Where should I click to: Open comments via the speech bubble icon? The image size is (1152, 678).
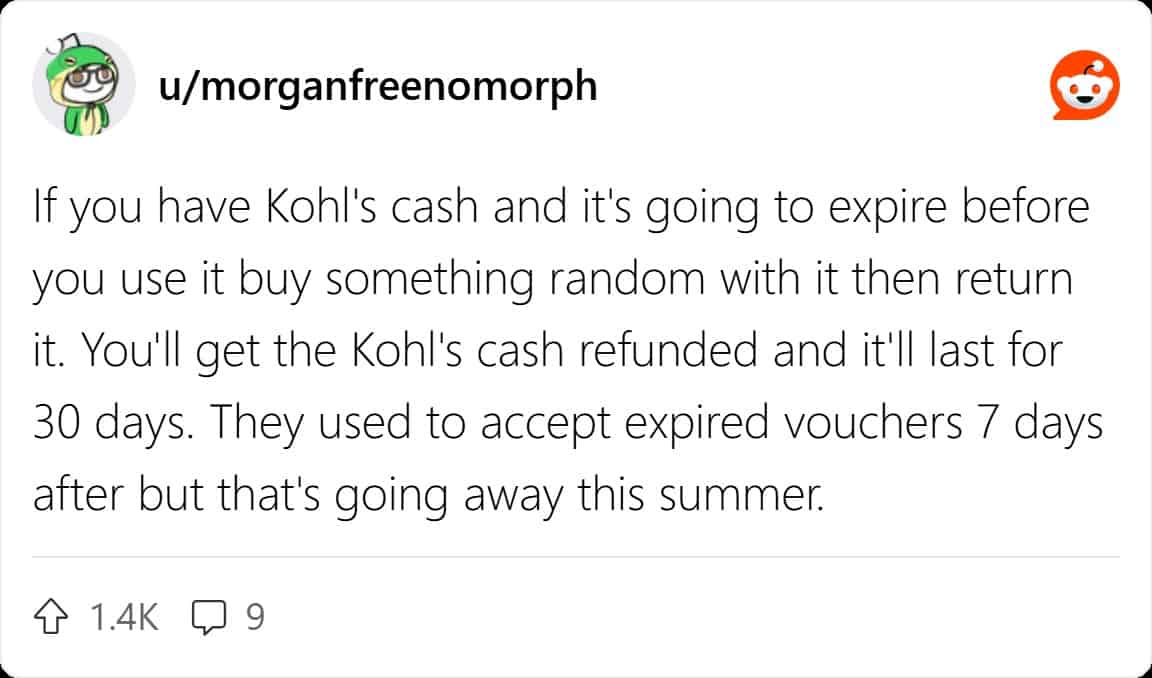pos(207,617)
